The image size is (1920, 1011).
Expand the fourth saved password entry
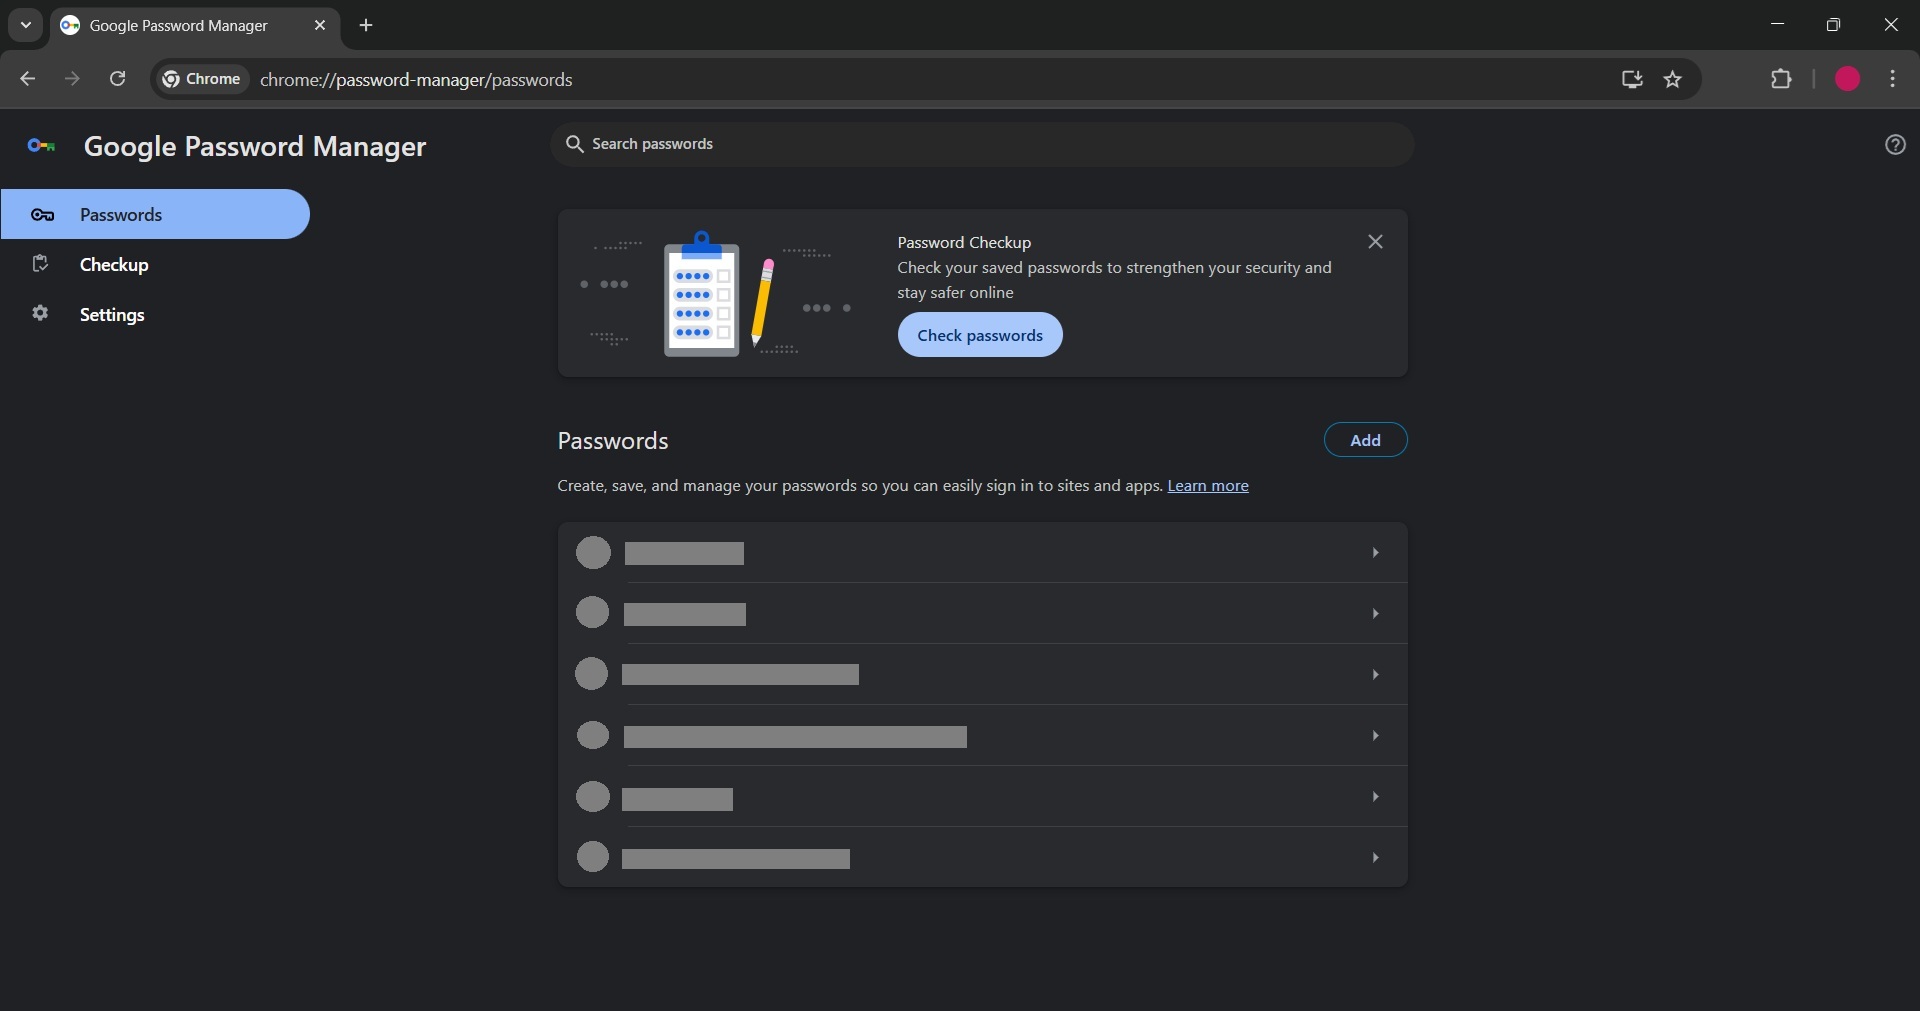tap(982, 735)
